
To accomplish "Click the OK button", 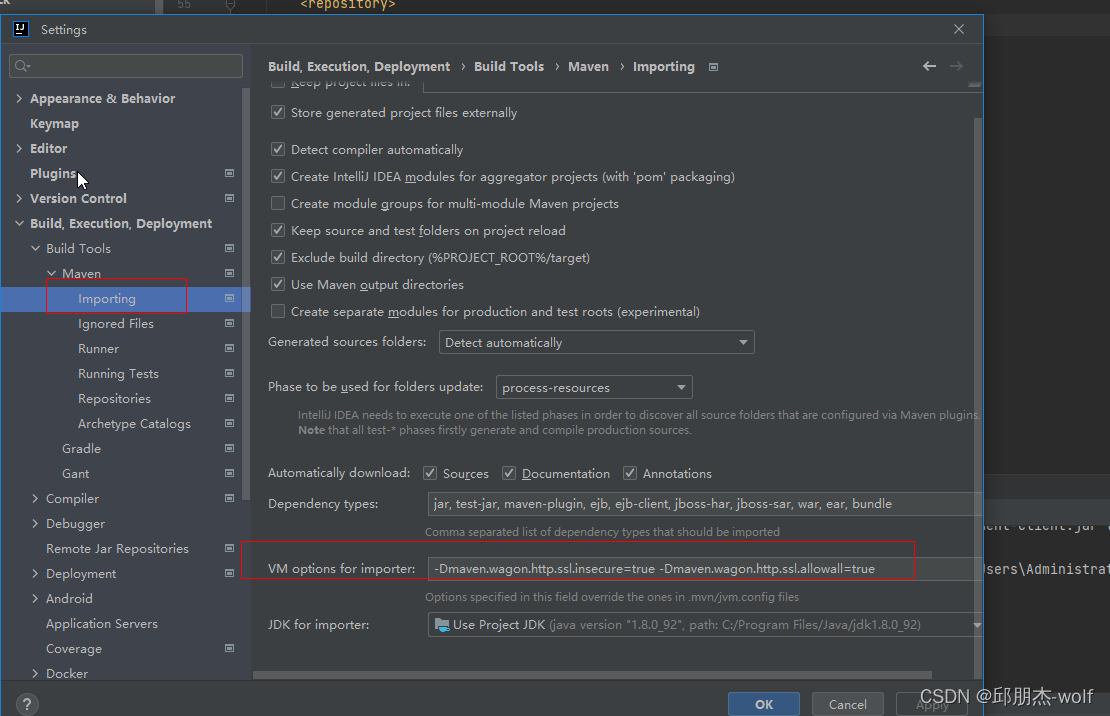I will click(763, 703).
